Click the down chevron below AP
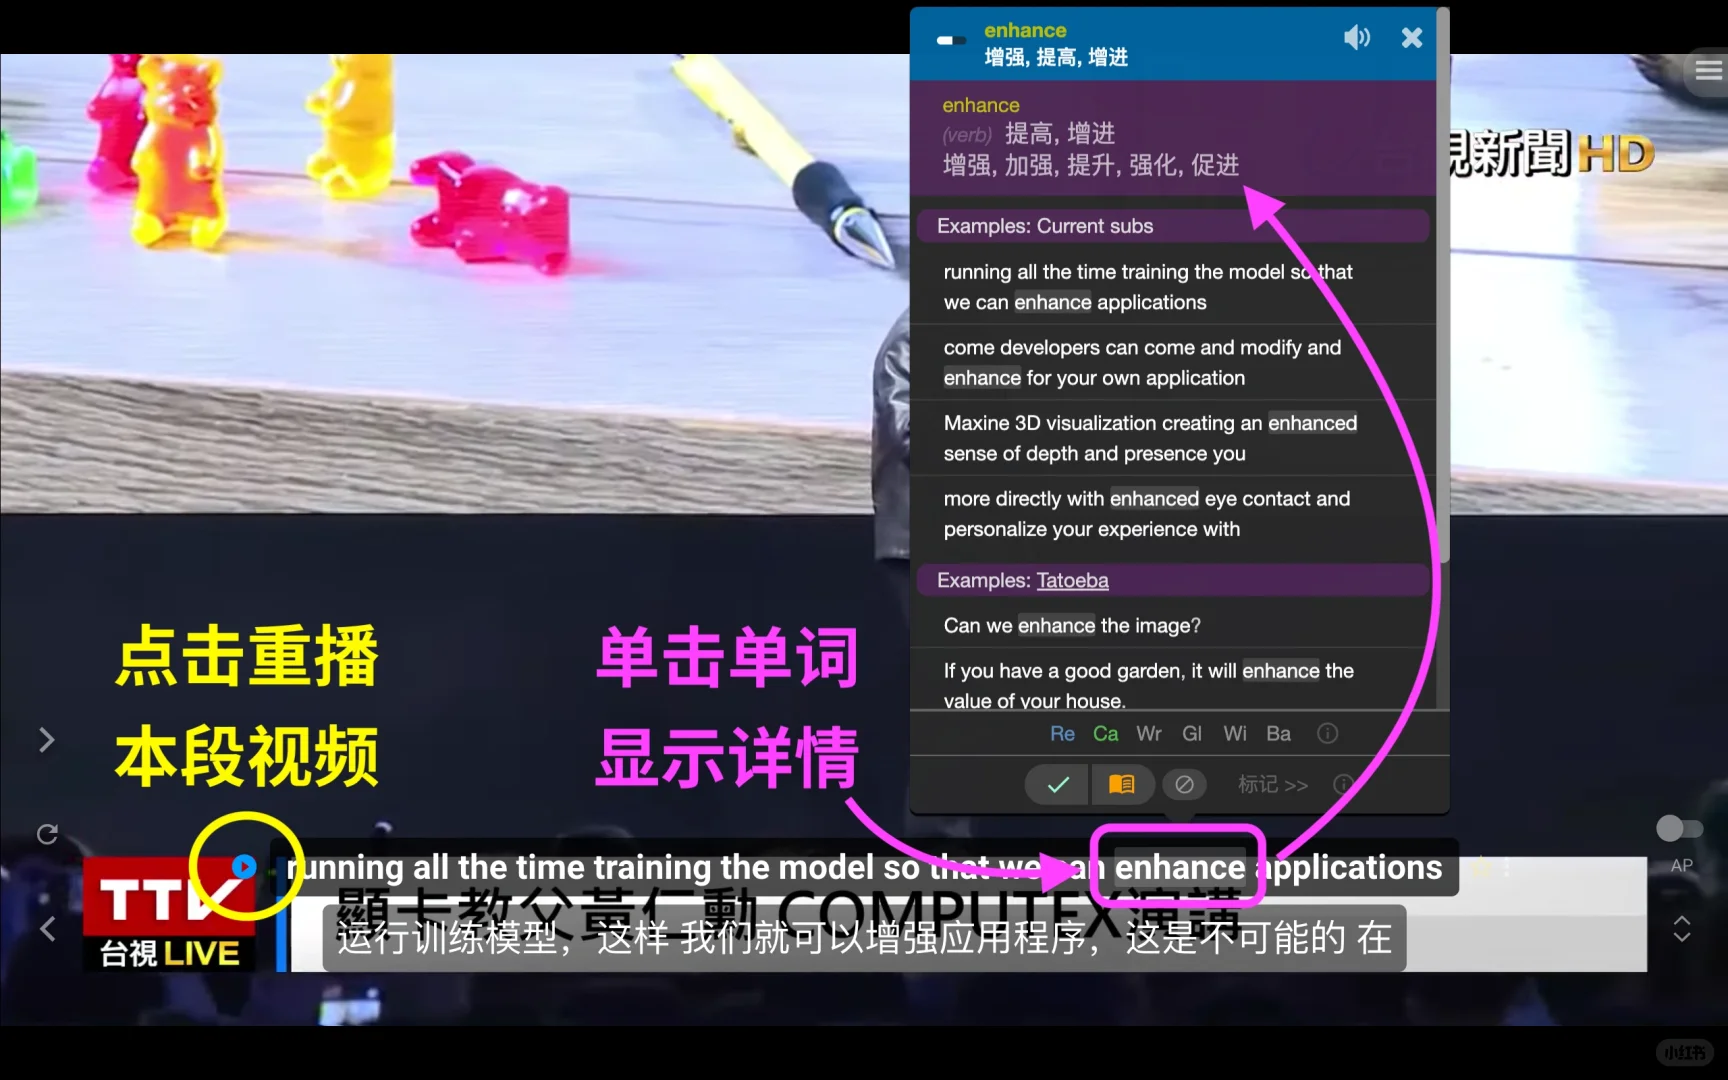The height and width of the screenshot is (1080, 1728). [1682, 937]
